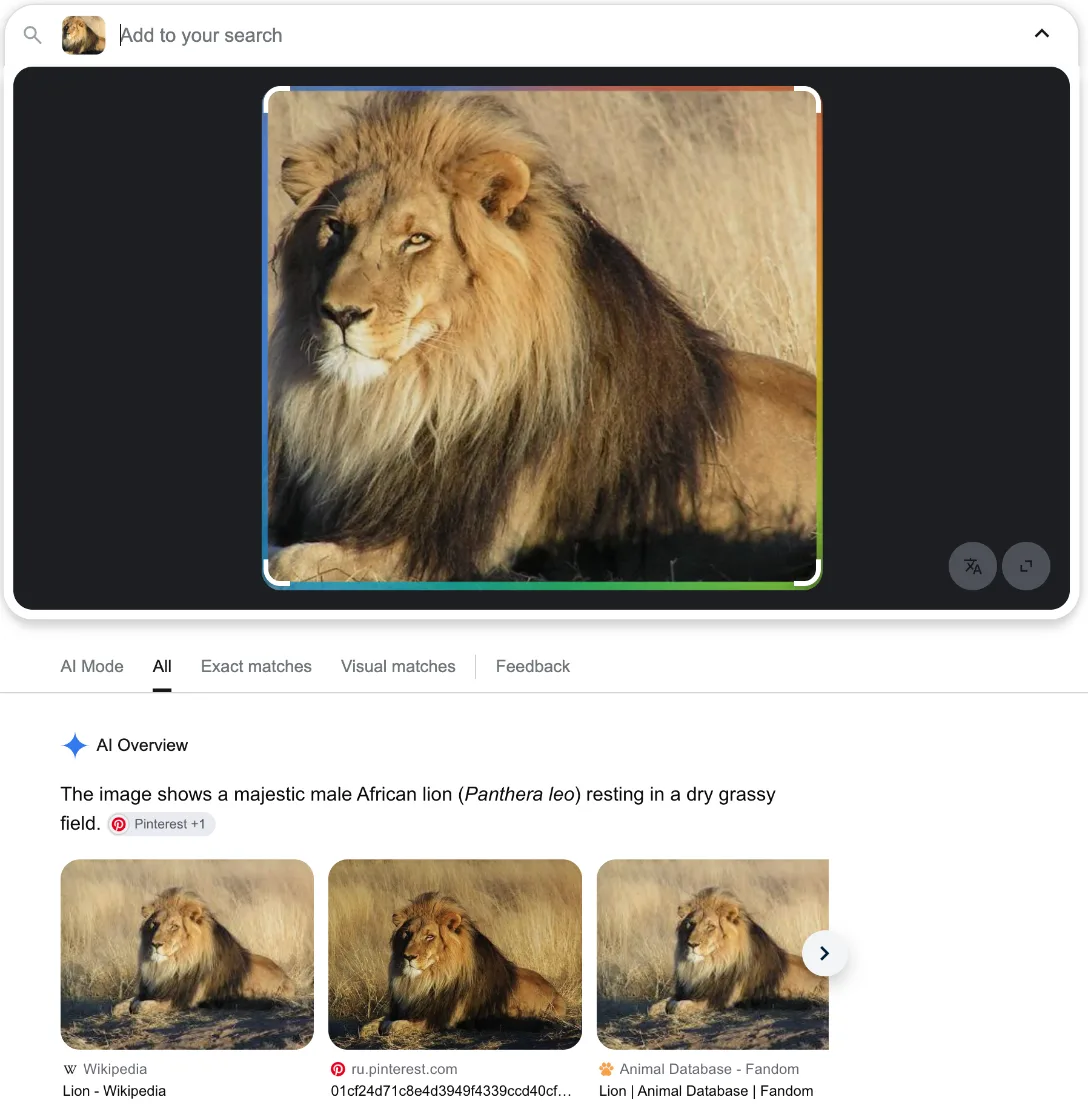Open the 'Lion - Wikipedia' link
Screen dimensions: 1088x1120
(114, 1091)
